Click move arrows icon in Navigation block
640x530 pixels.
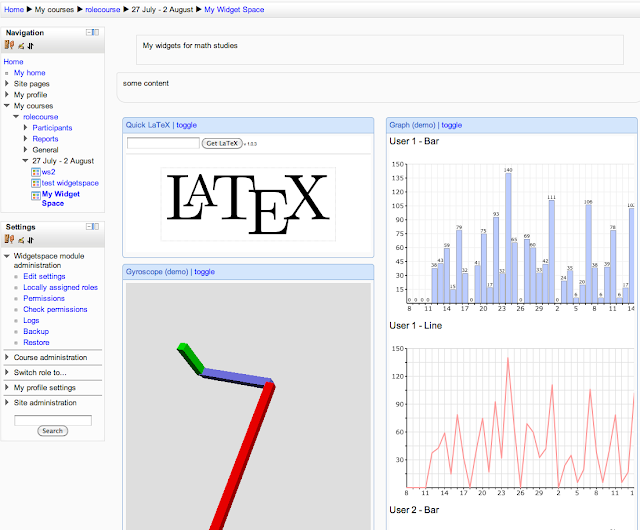click(31, 46)
